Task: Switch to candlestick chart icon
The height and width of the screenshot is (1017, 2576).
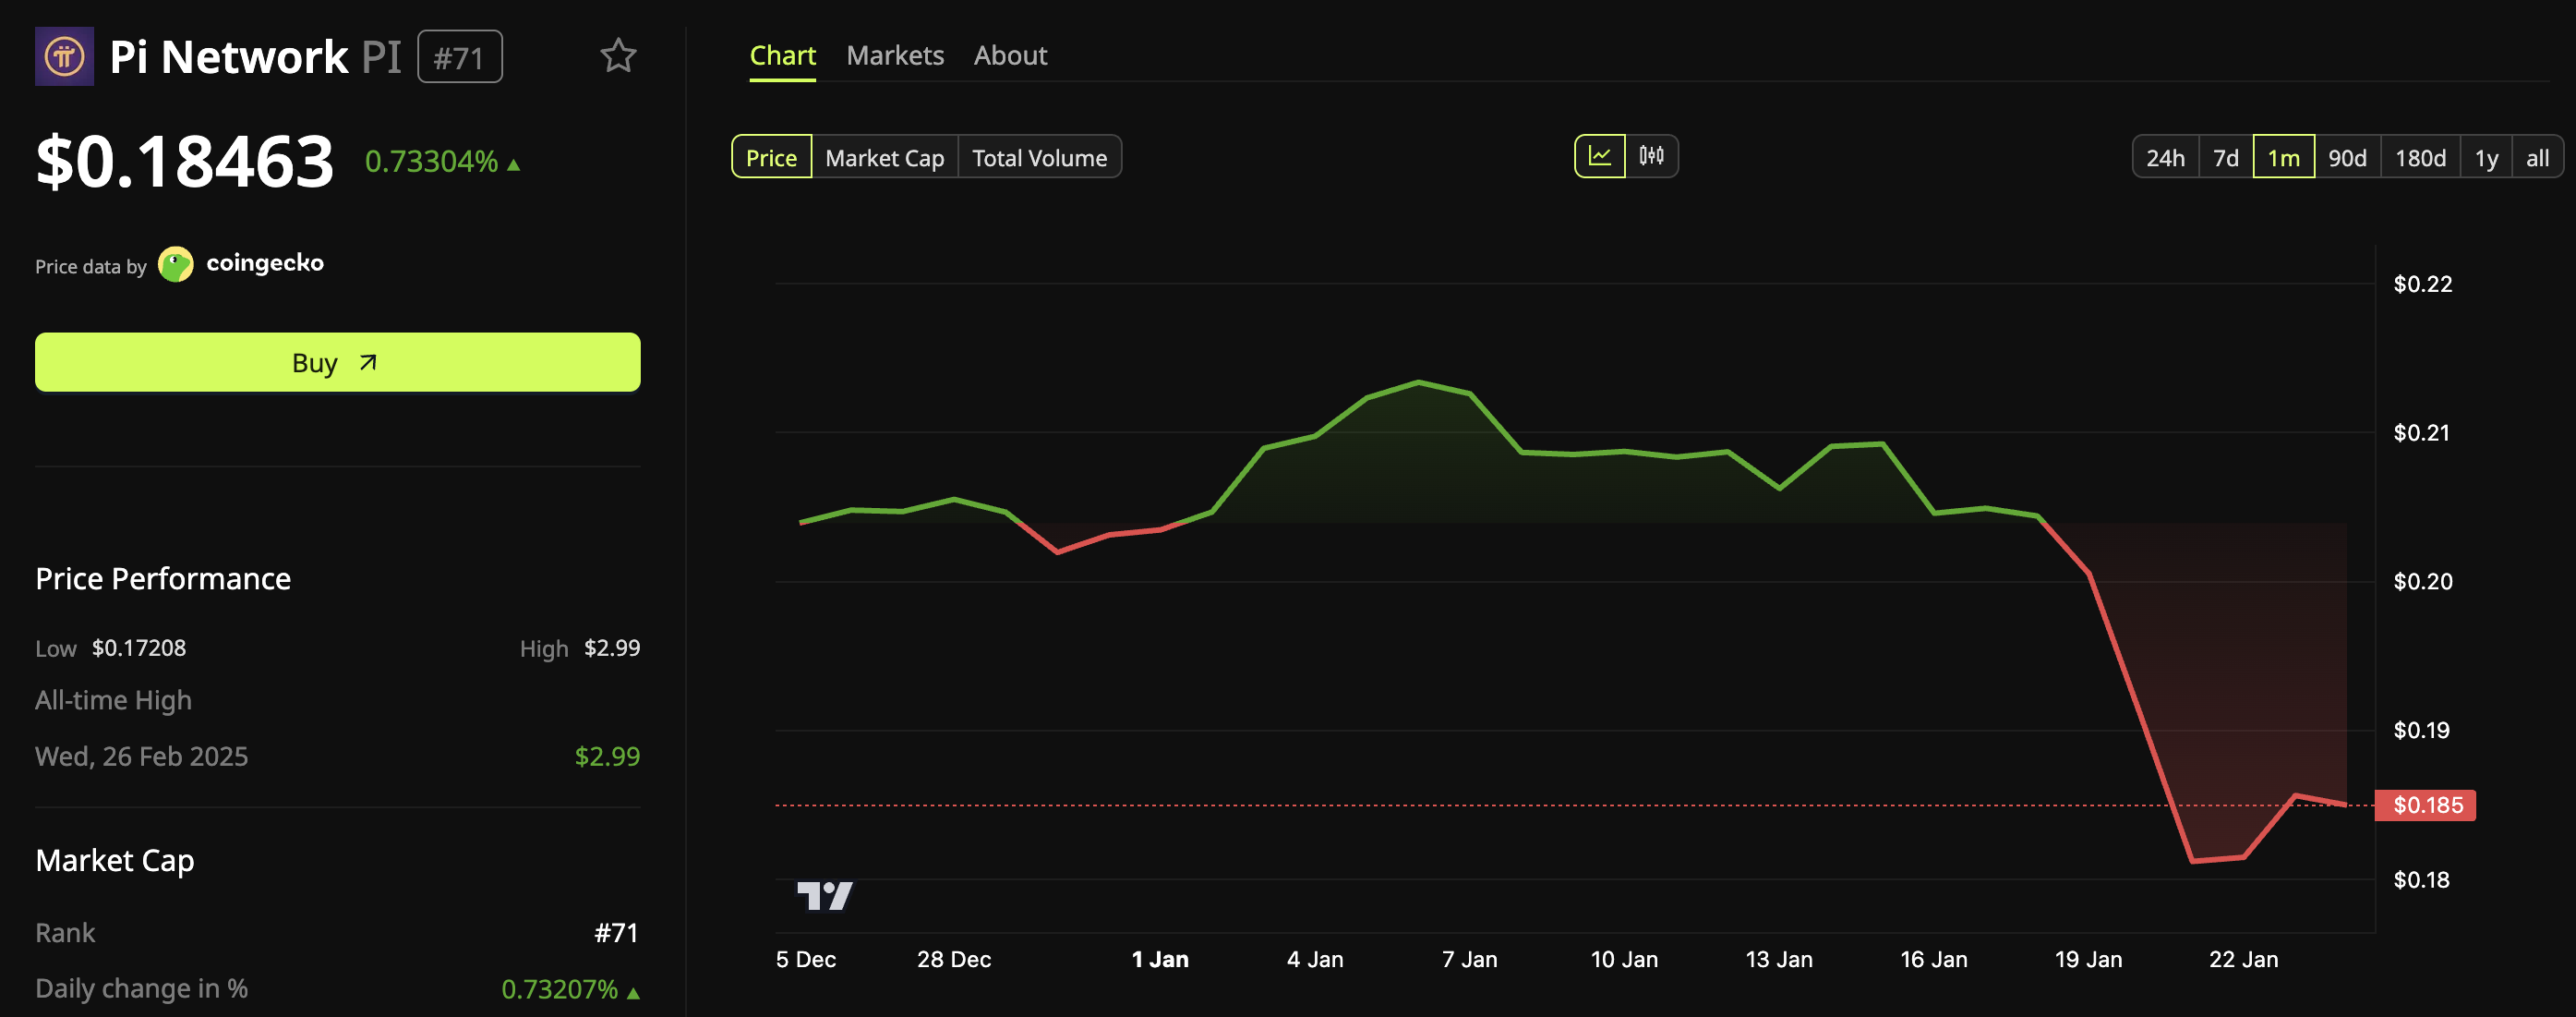Action: click(x=1651, y=157)
